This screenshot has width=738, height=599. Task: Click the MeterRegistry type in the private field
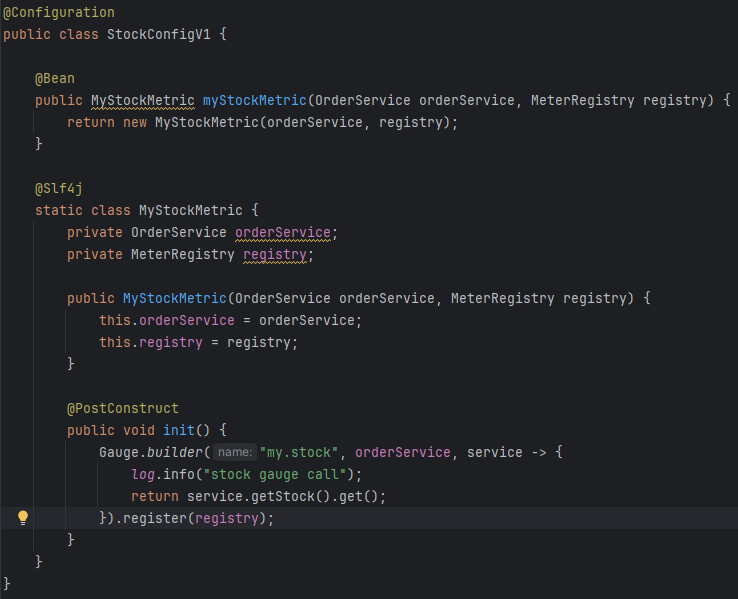pos(183,255)
